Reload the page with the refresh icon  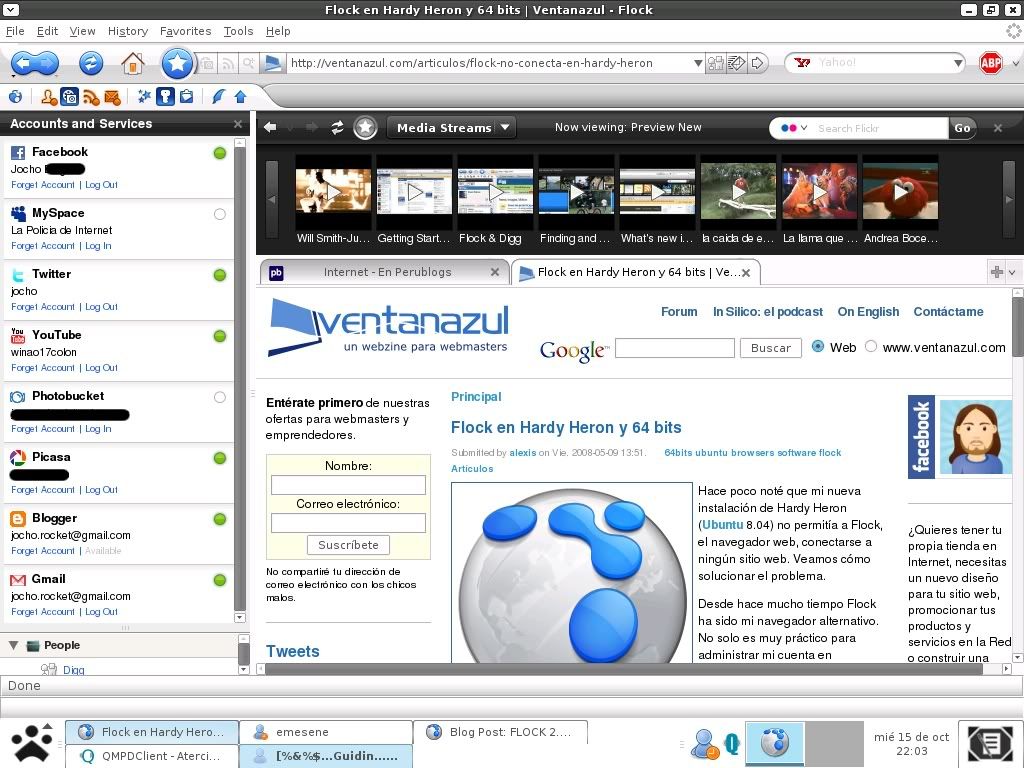pos(91,63)
